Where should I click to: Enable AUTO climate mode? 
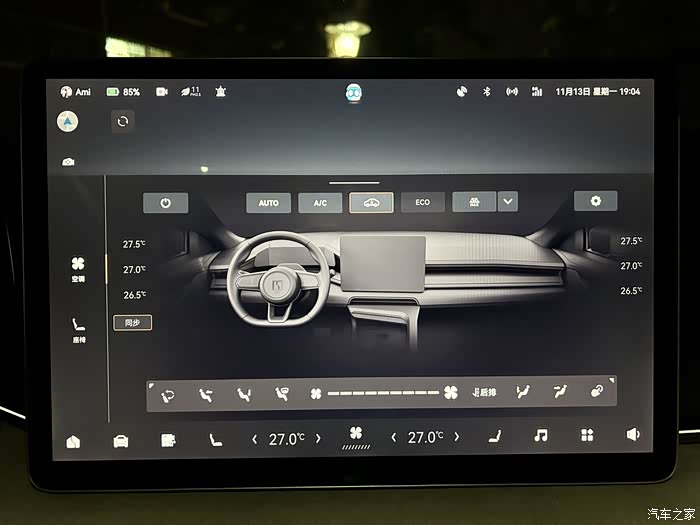268,203
